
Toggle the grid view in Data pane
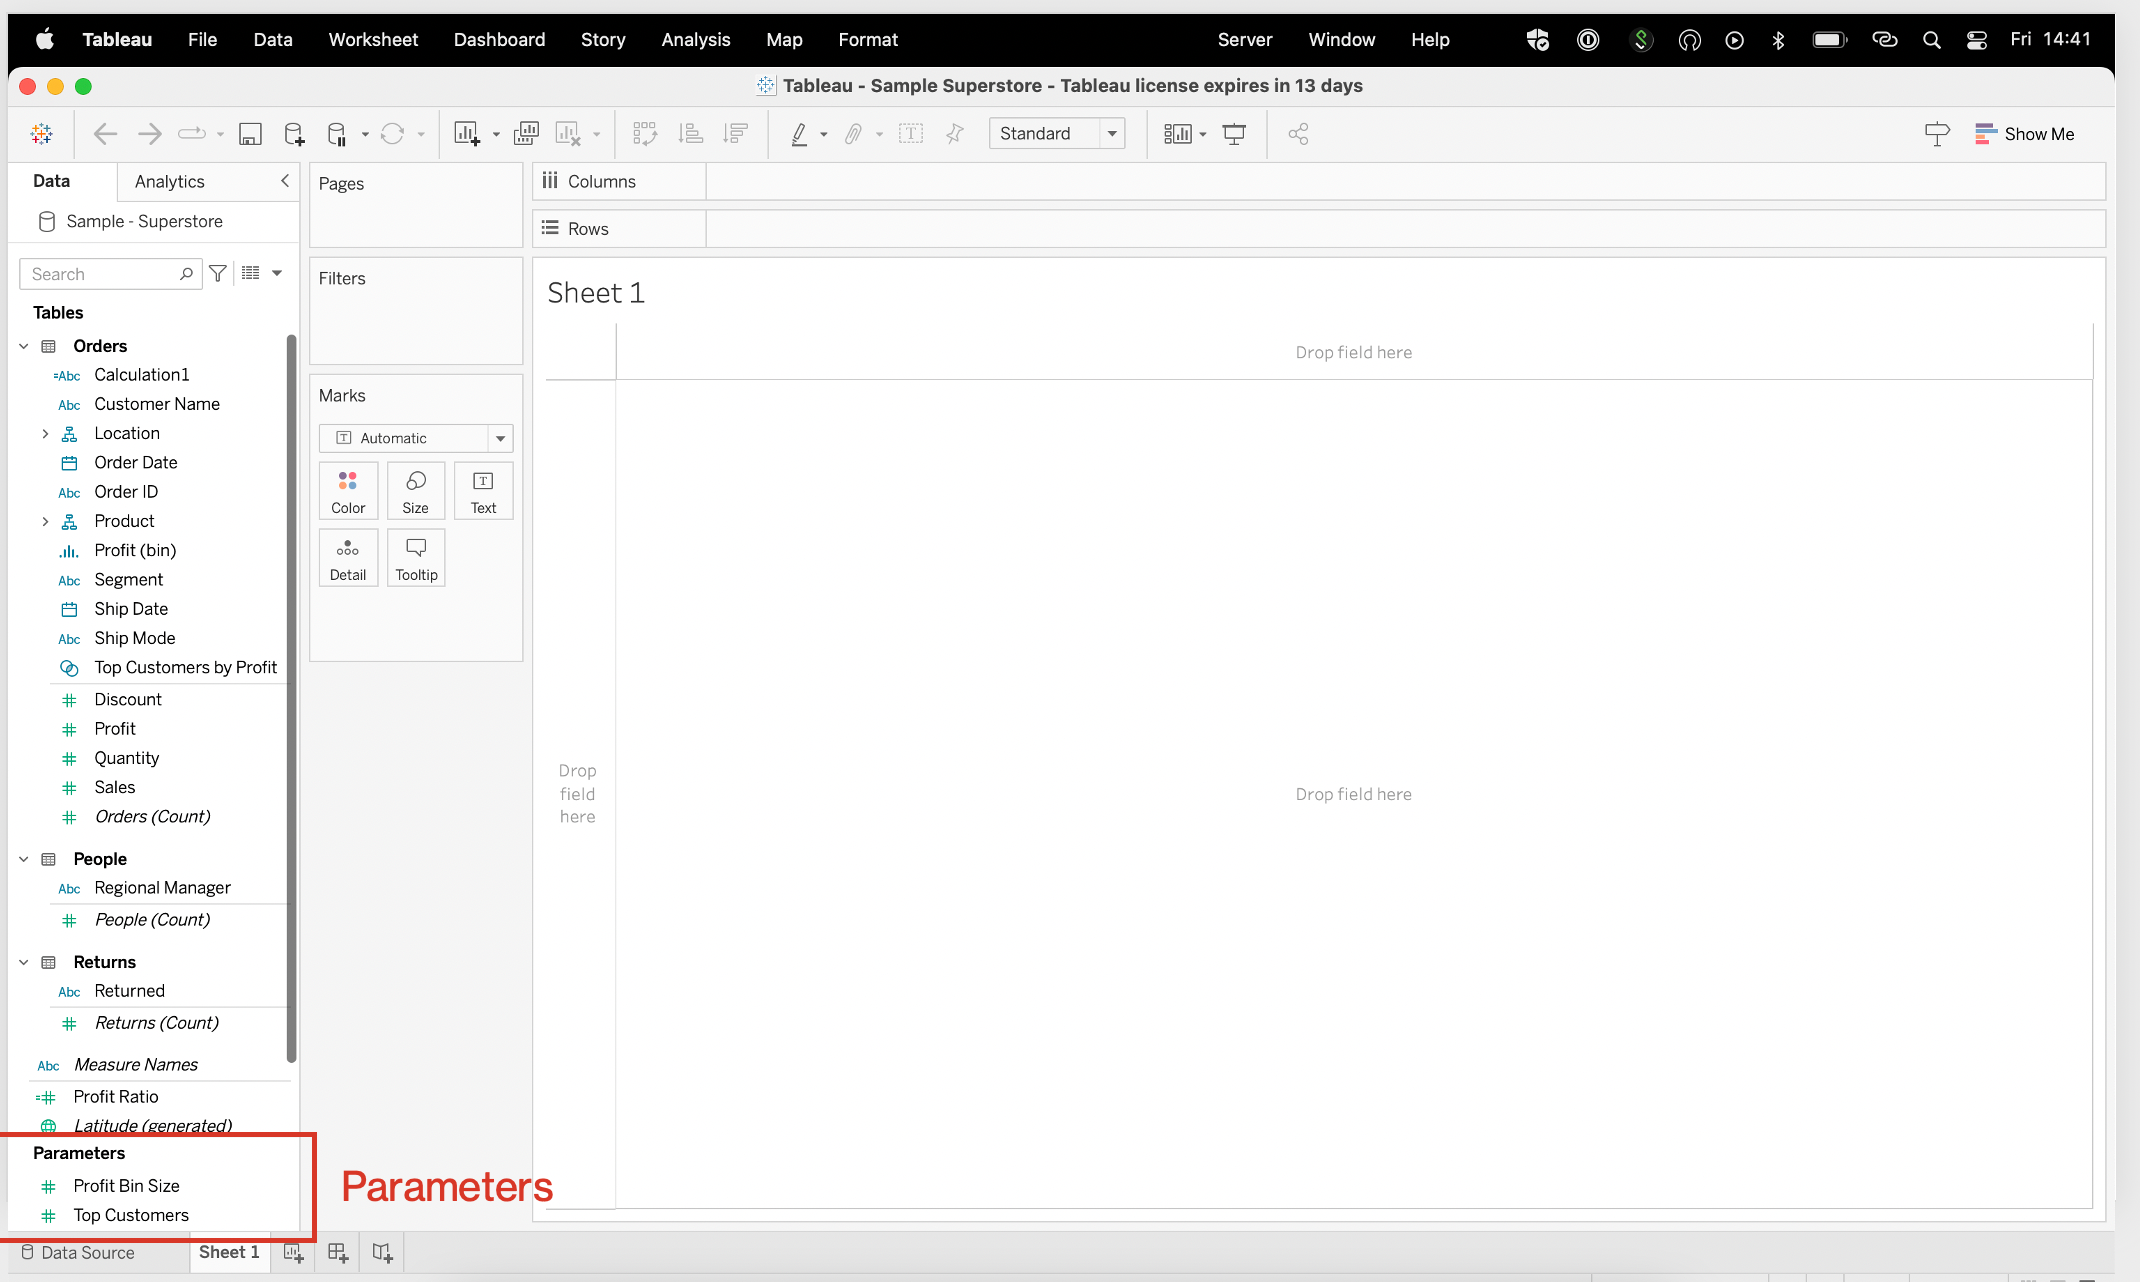(x=249, y=273)
